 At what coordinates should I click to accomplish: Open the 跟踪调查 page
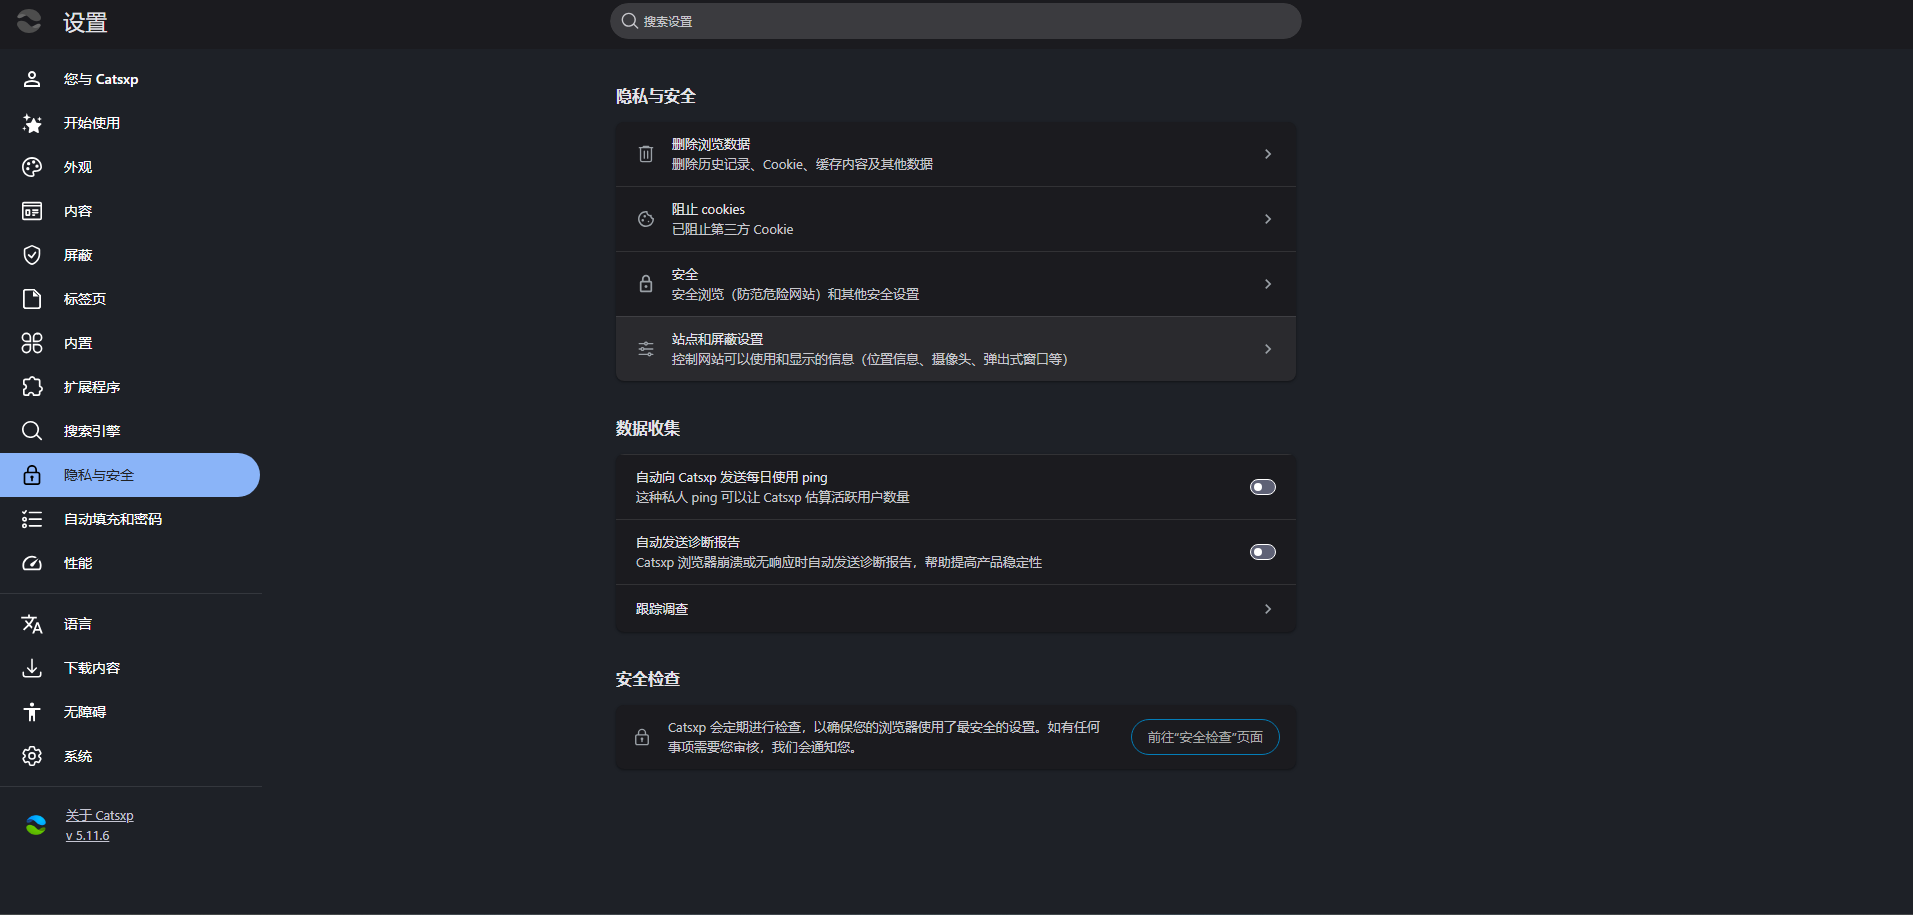1267,609
